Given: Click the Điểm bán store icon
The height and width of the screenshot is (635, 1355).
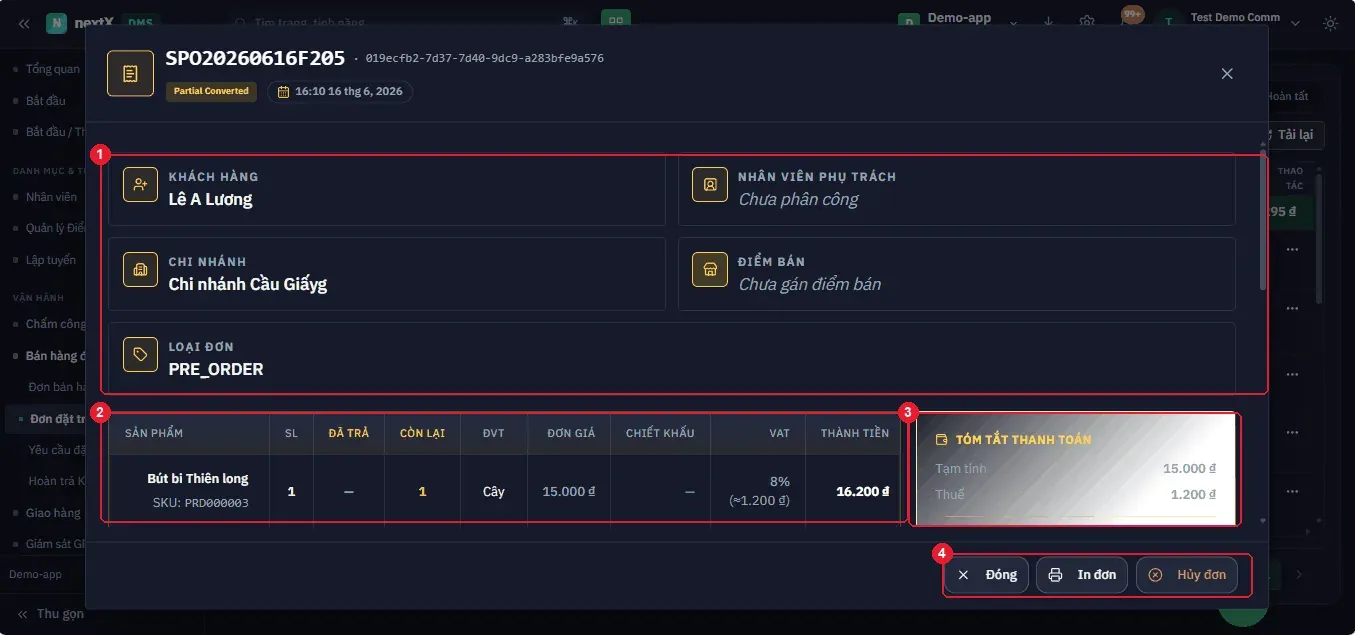Looking at the screenshot, I should [x=710, y=270].
